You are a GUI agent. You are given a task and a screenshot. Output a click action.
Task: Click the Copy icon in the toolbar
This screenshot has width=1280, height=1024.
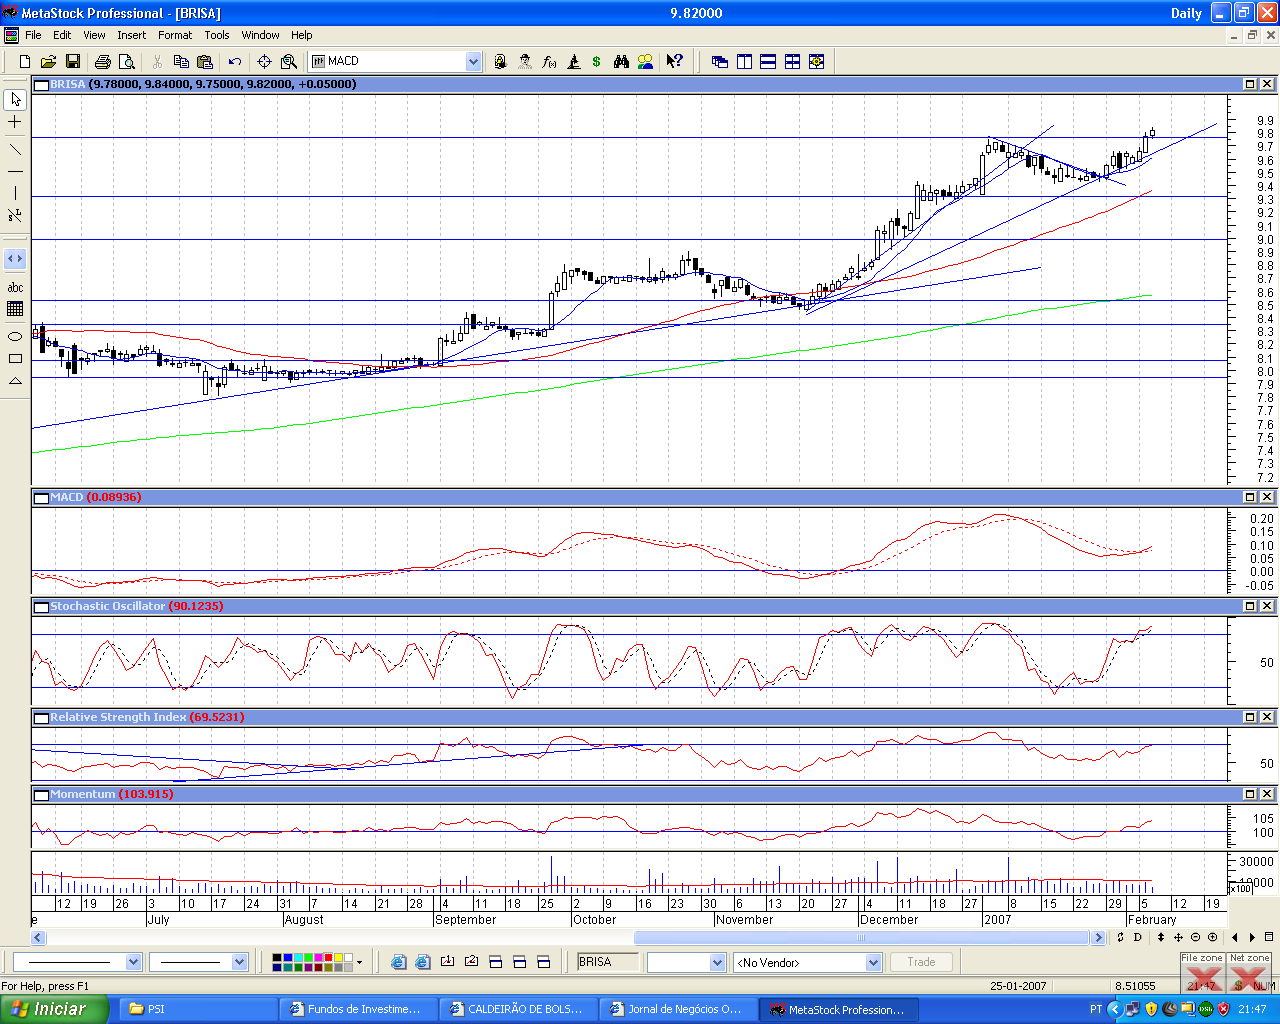point(181,62)
